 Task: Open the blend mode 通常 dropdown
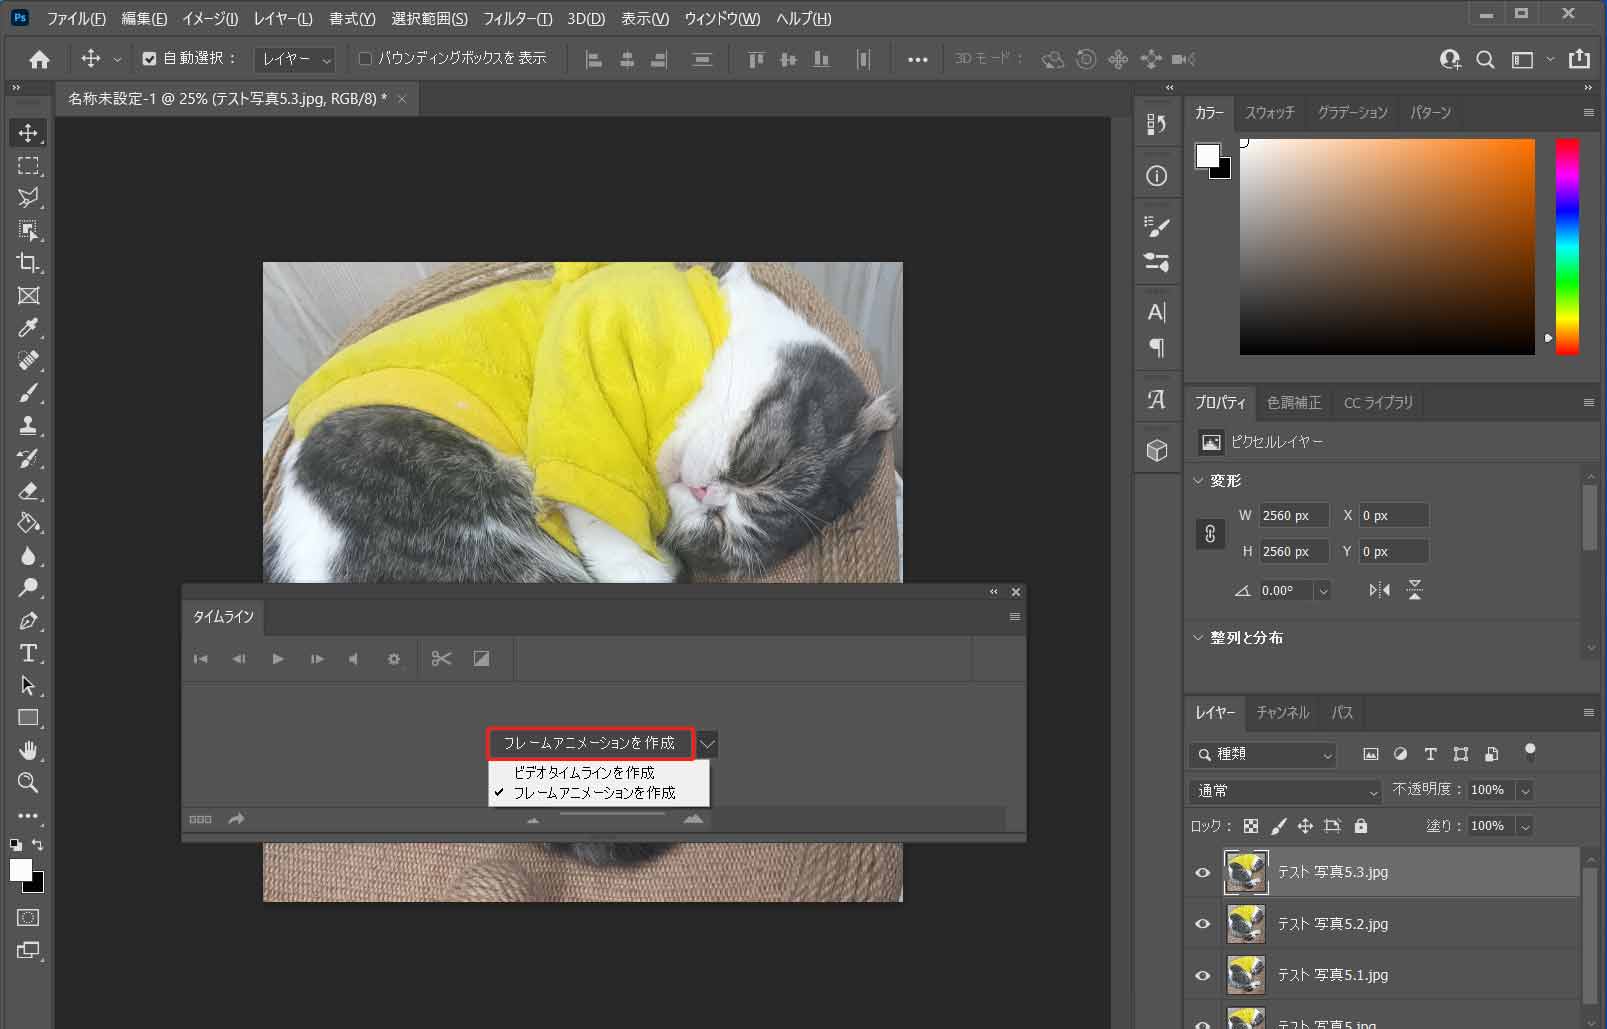tap(1285, 791)
